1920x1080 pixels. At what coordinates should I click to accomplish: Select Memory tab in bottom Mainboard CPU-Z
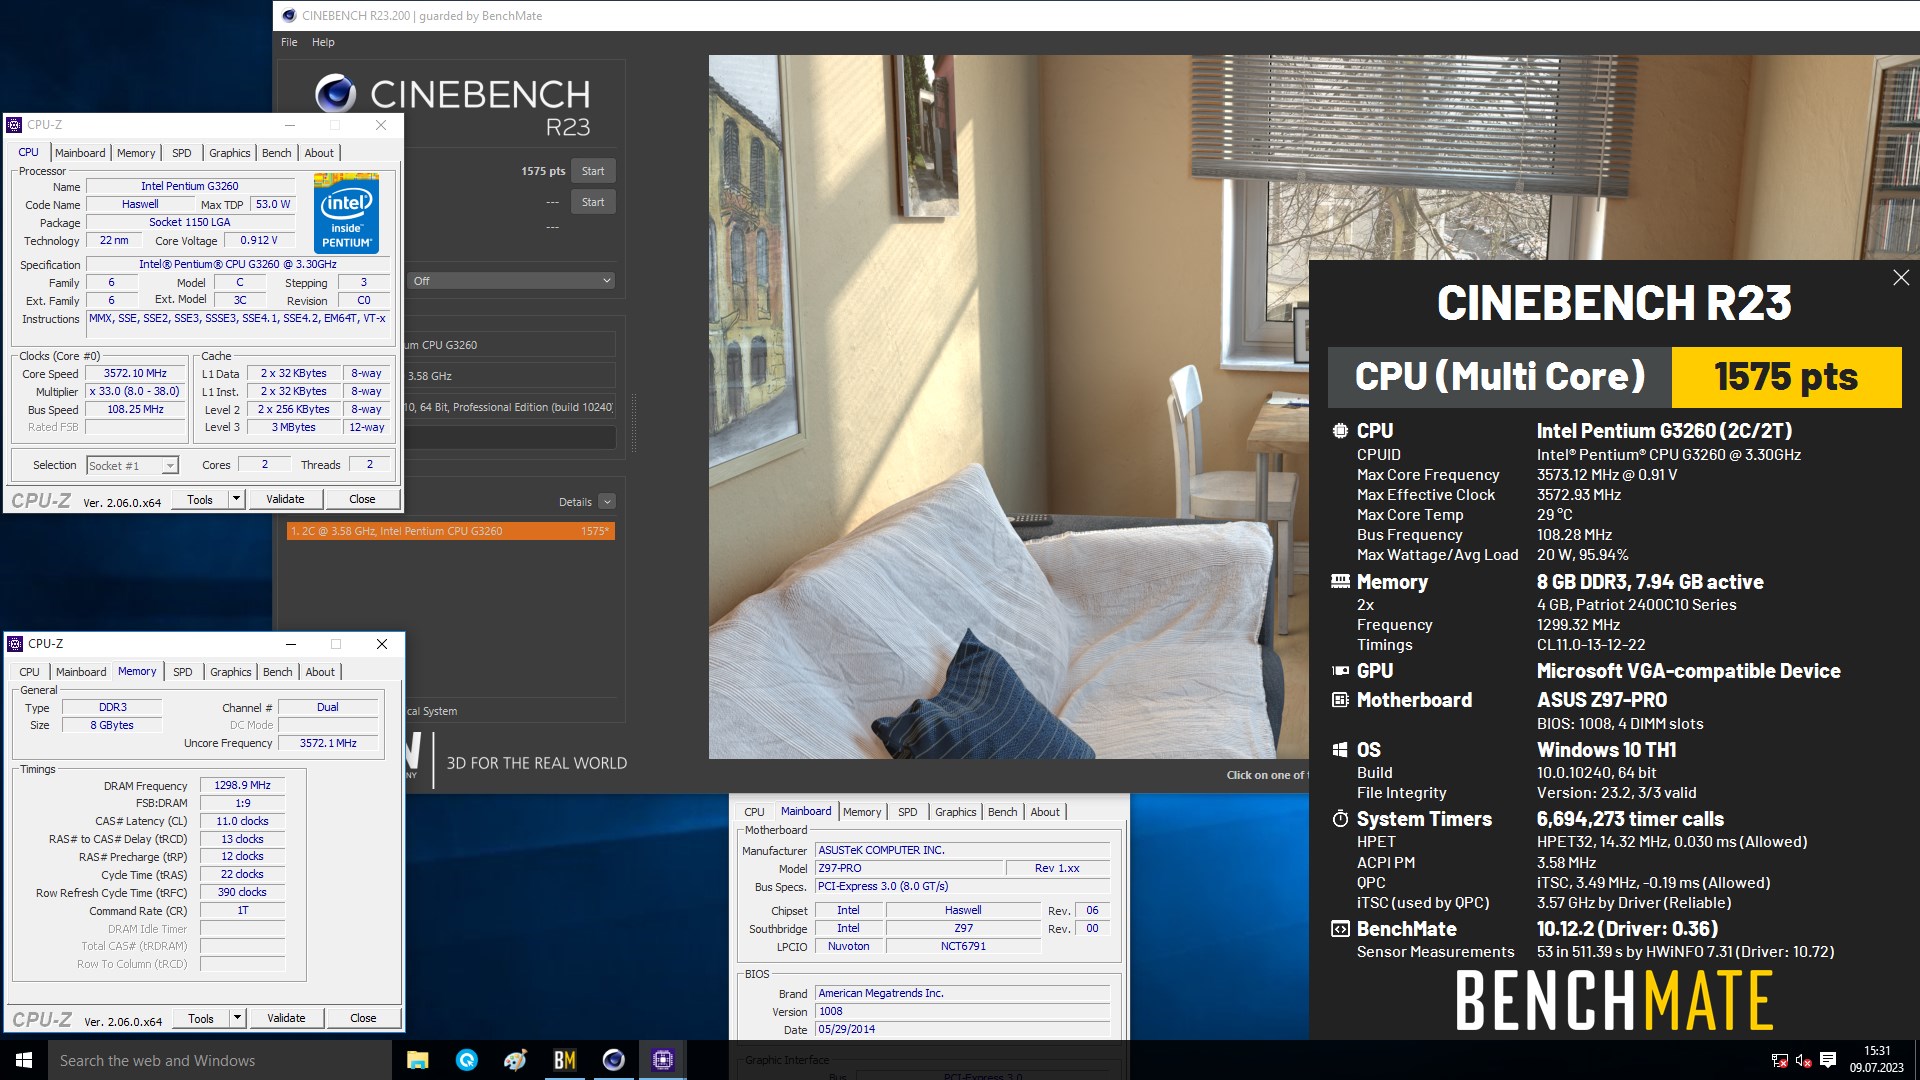(862, 812)
